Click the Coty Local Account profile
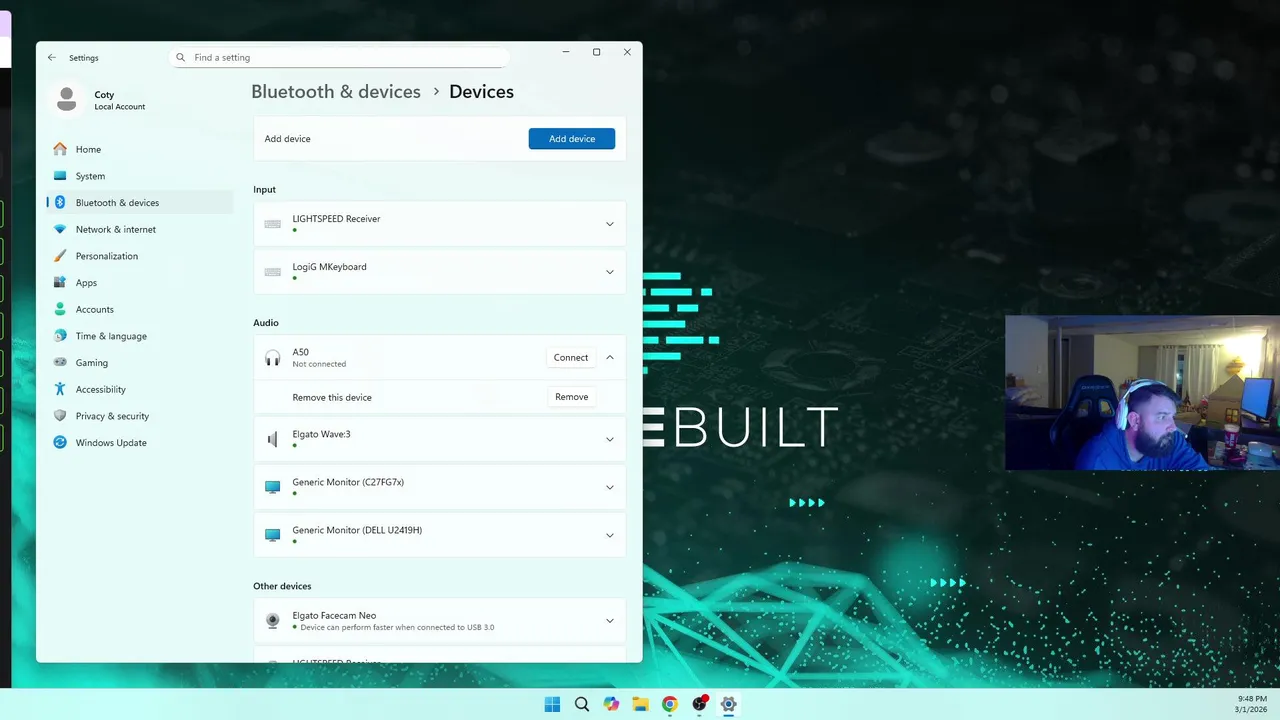This screenshot has height=720, width=1280. (100, 100)
